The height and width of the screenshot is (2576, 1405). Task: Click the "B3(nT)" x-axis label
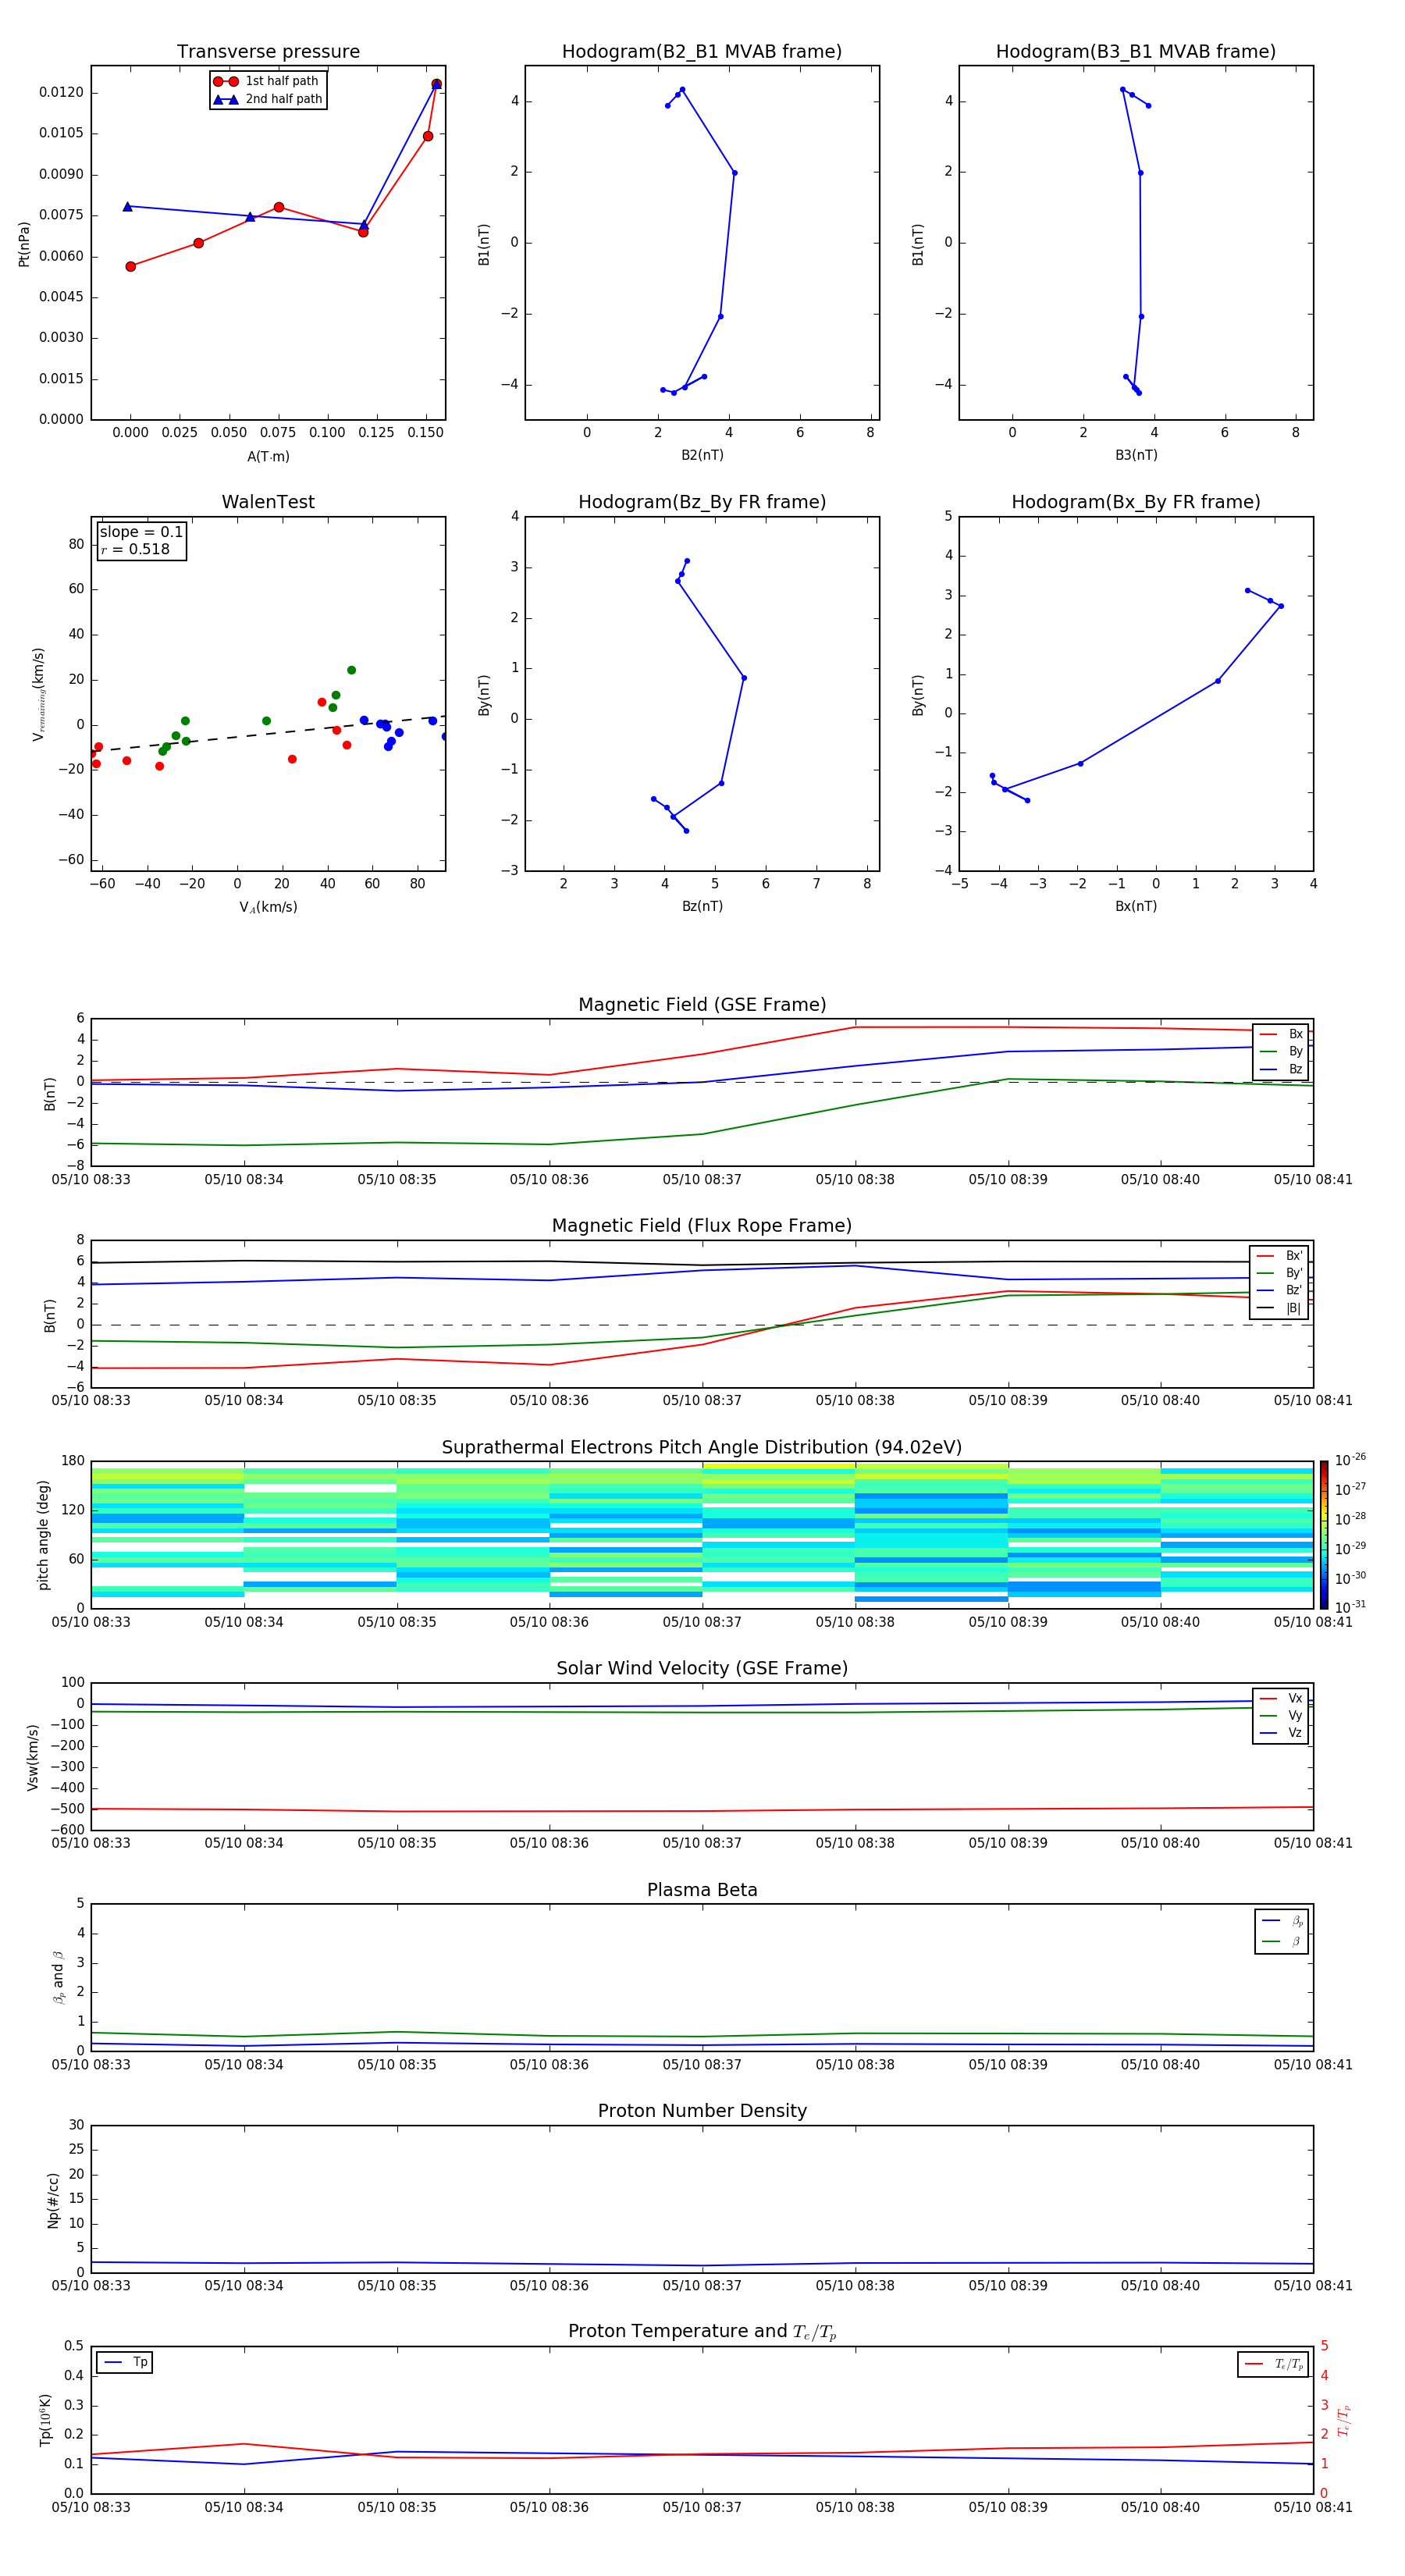pos(1136,455)
